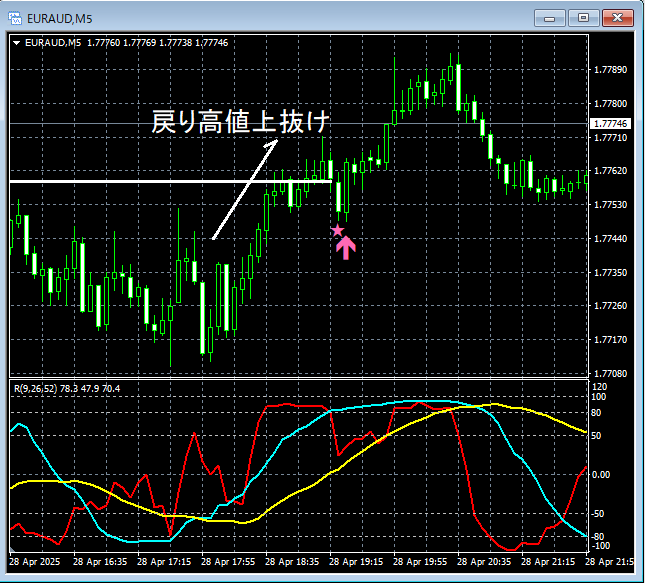Viewport: 646px width, 583px height.
Task: Click the 28 Apr 19:55 time label
Action: [420, 562]
